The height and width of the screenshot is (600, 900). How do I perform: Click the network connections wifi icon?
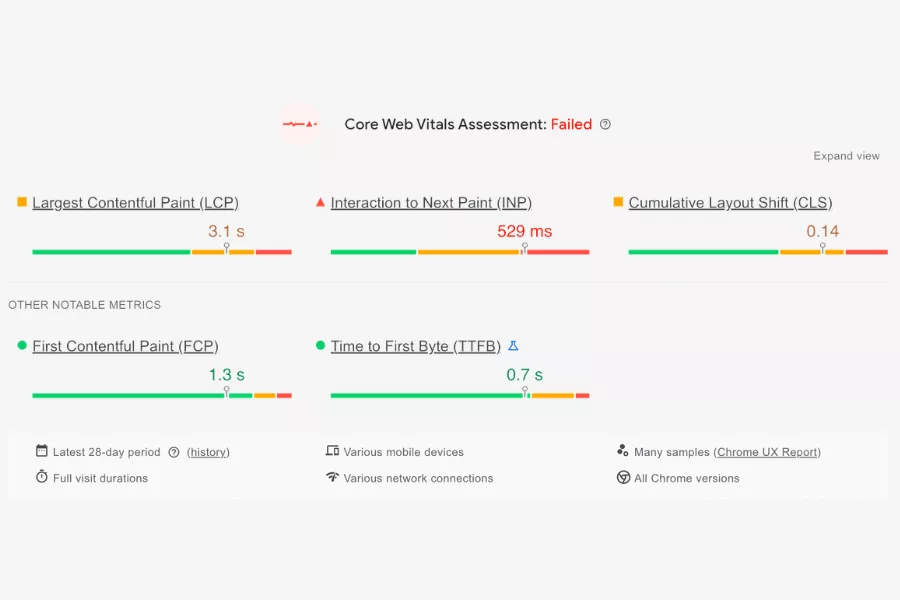[333, 478]
